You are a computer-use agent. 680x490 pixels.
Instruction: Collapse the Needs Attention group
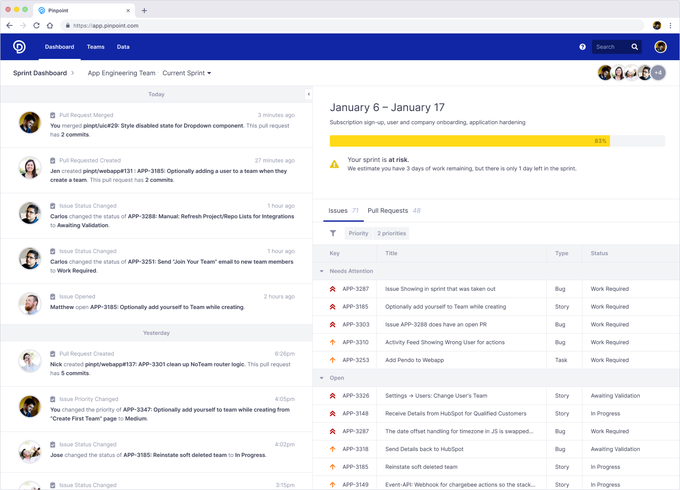tap(322, 271)
